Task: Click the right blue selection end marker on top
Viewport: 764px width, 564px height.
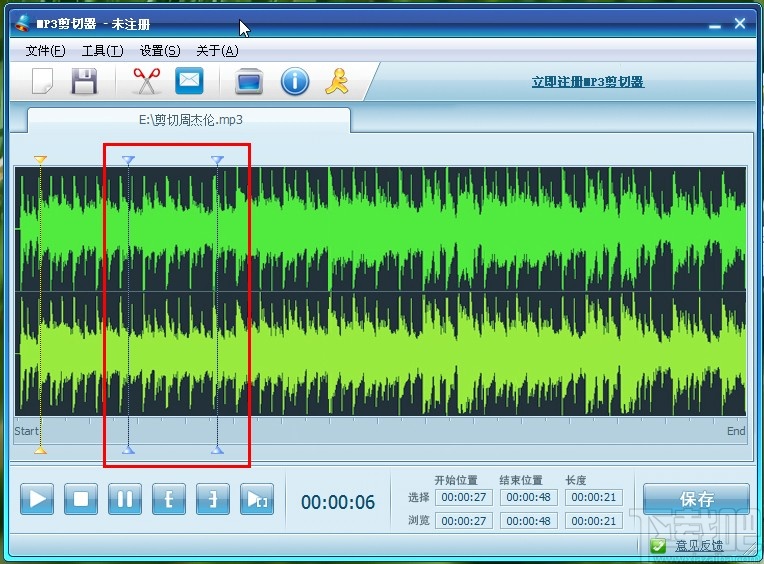Action: (217, 159)
